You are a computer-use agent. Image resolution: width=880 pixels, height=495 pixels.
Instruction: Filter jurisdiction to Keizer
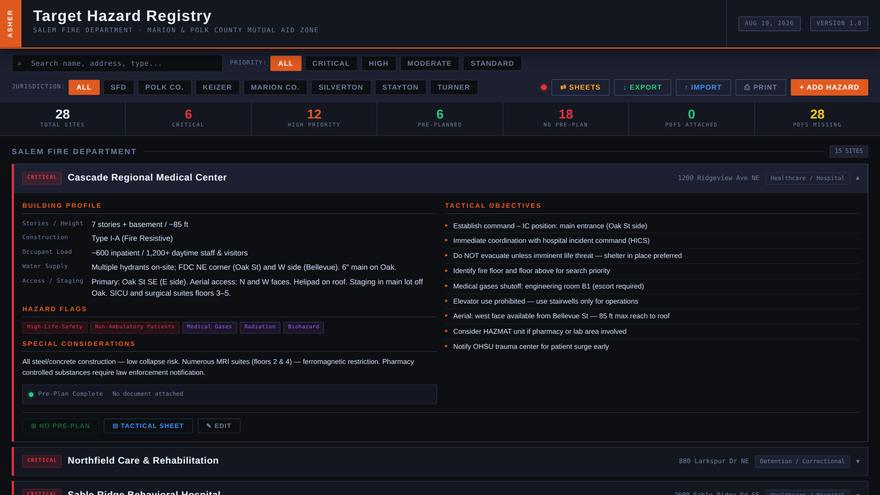[217, 88]
